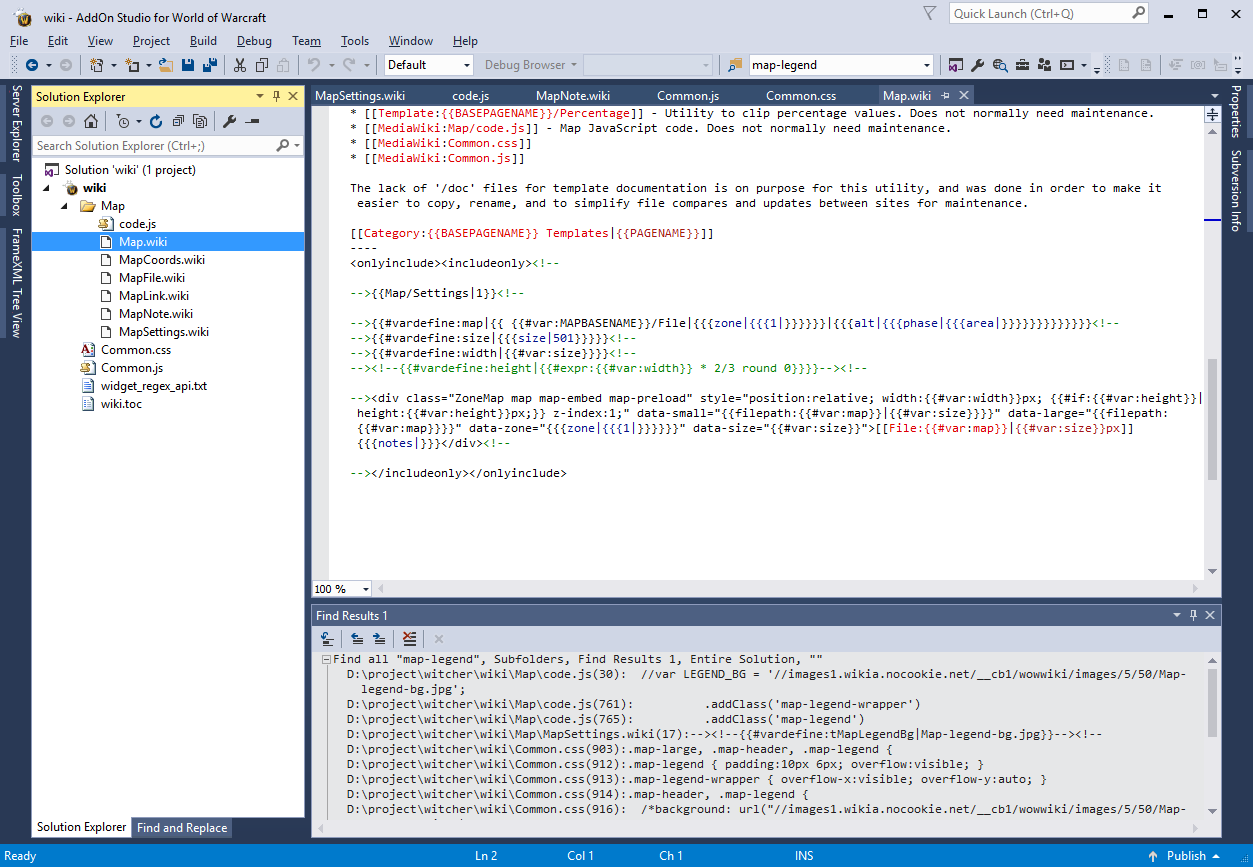The width and height of the screenshot is (1253, 867).
Task: Select widget_regex_api.txt in Solution Explorer
Action: 154,386
